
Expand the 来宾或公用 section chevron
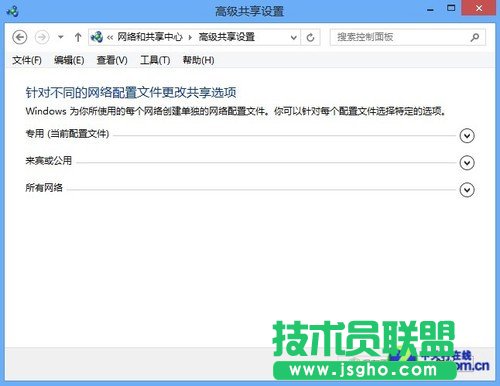tap(467, 163)
